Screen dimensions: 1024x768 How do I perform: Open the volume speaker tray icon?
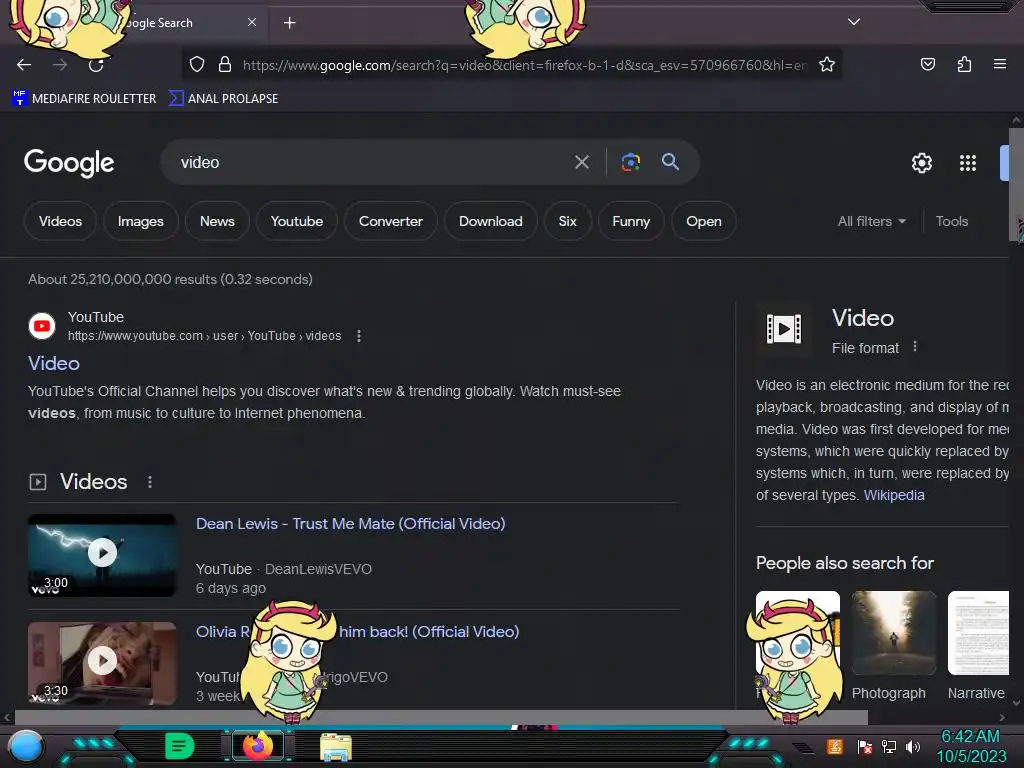[913, 746]
